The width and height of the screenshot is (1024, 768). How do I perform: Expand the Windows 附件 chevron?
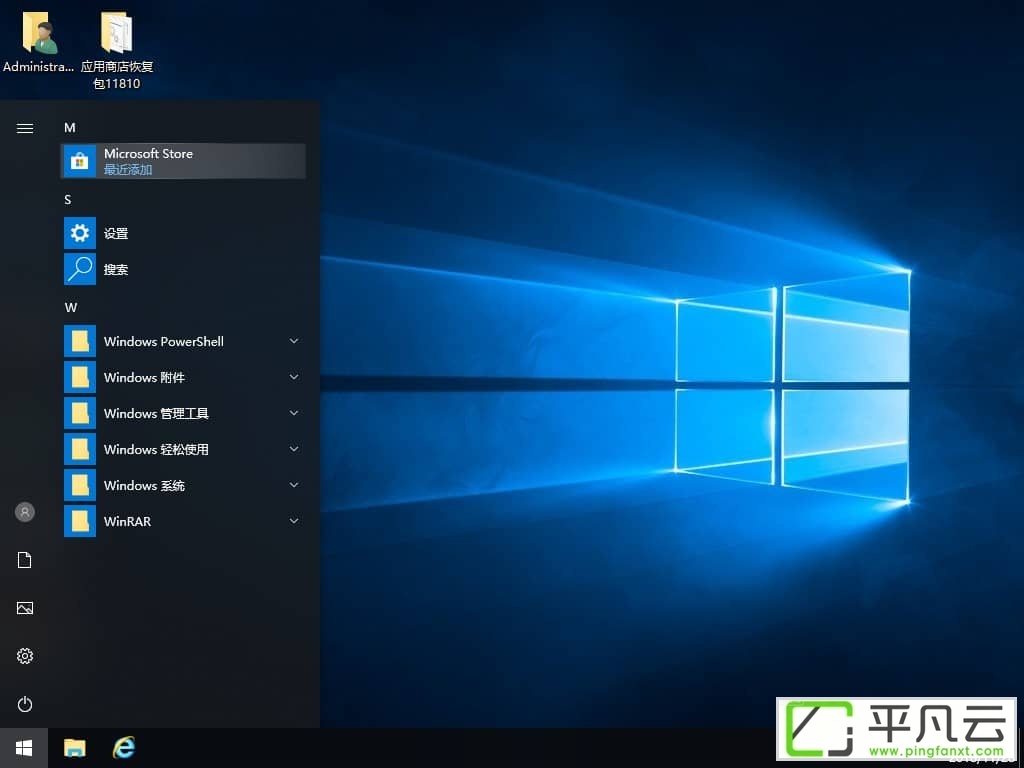pos(294,377)
